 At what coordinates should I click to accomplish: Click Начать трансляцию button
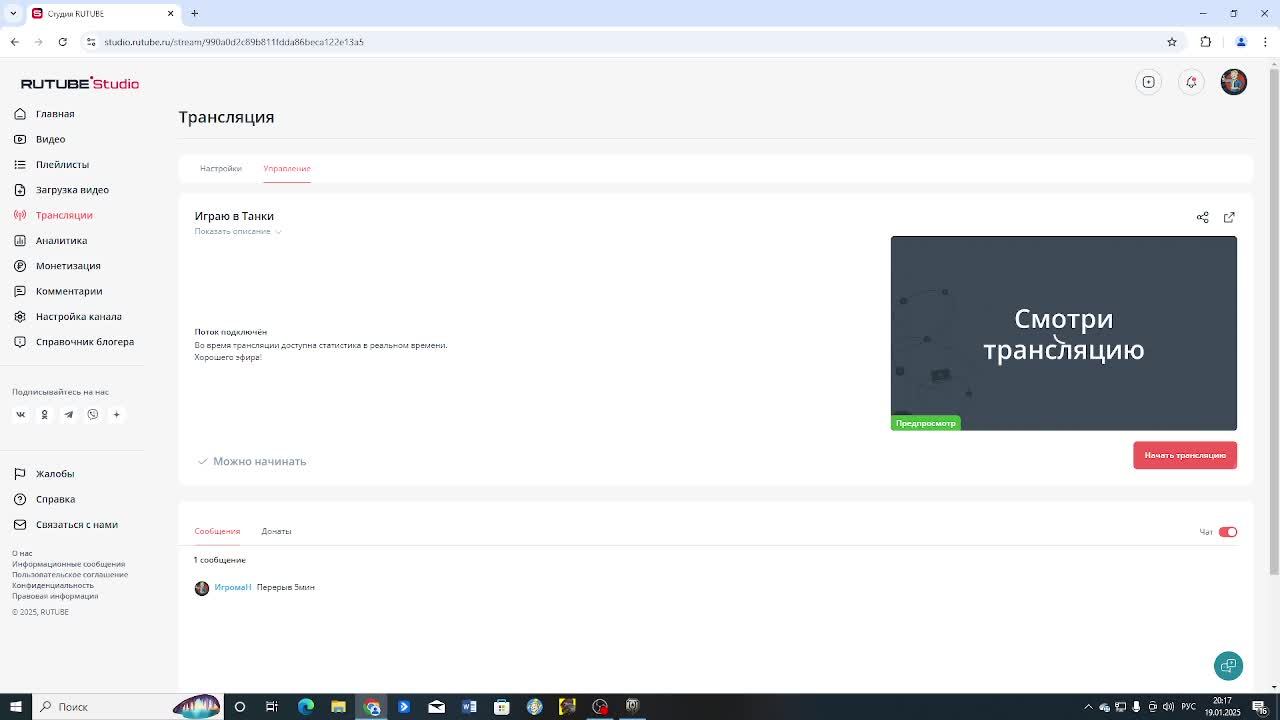coord(1185,455)
